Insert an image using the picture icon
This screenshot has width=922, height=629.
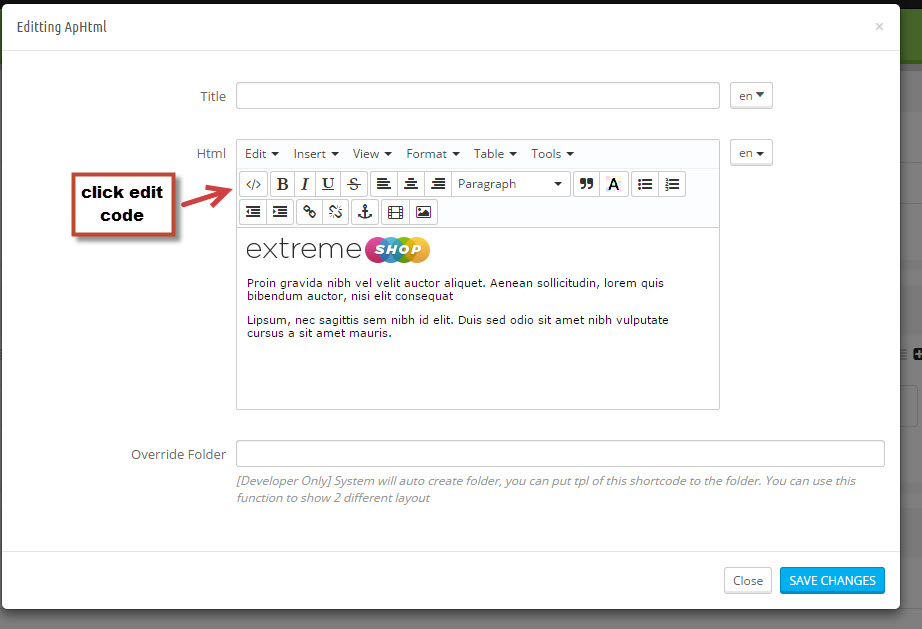click(x=423, y=212)
